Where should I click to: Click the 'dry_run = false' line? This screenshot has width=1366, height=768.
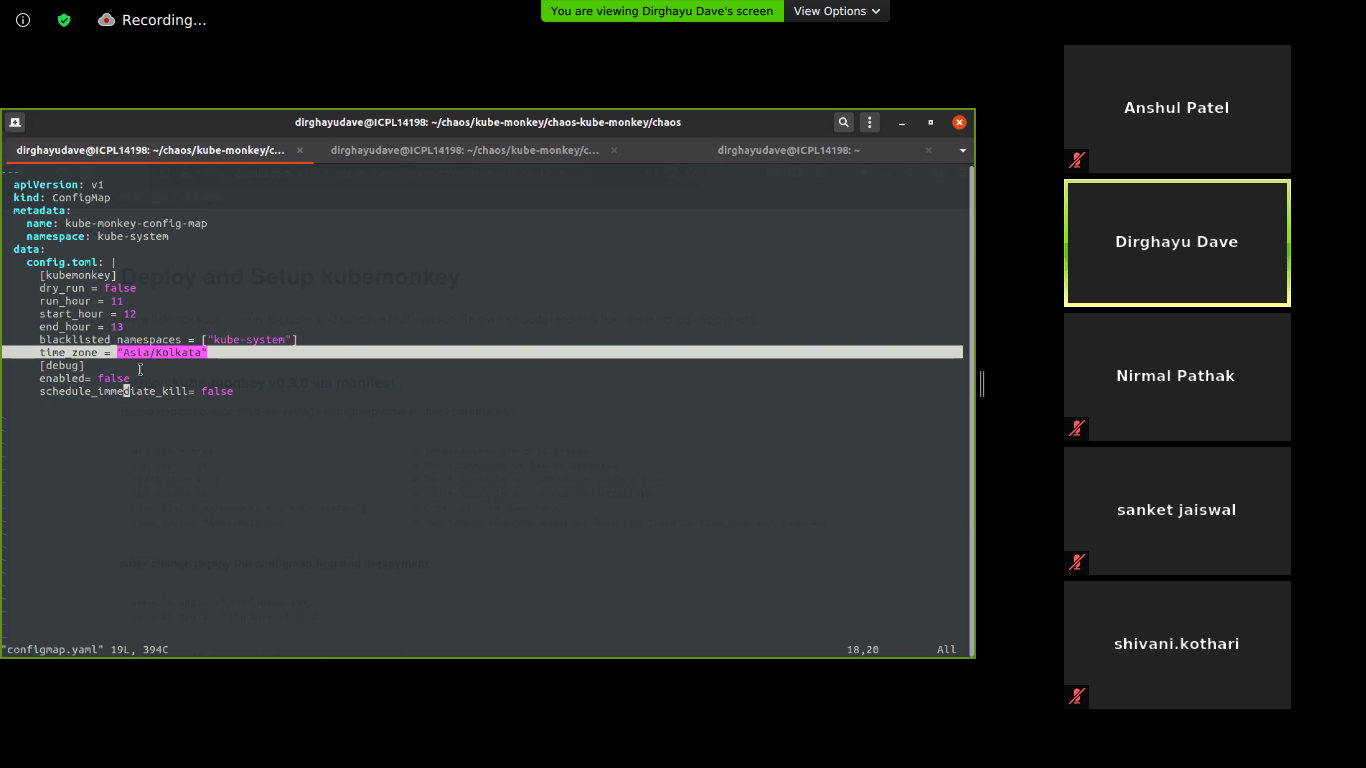tap(88, 288)
